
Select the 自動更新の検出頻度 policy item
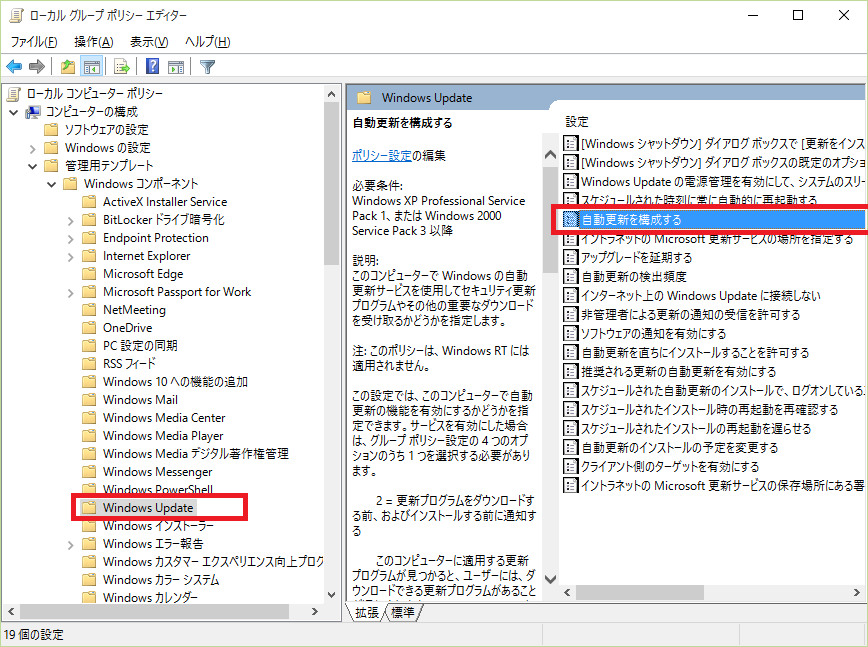634,276
